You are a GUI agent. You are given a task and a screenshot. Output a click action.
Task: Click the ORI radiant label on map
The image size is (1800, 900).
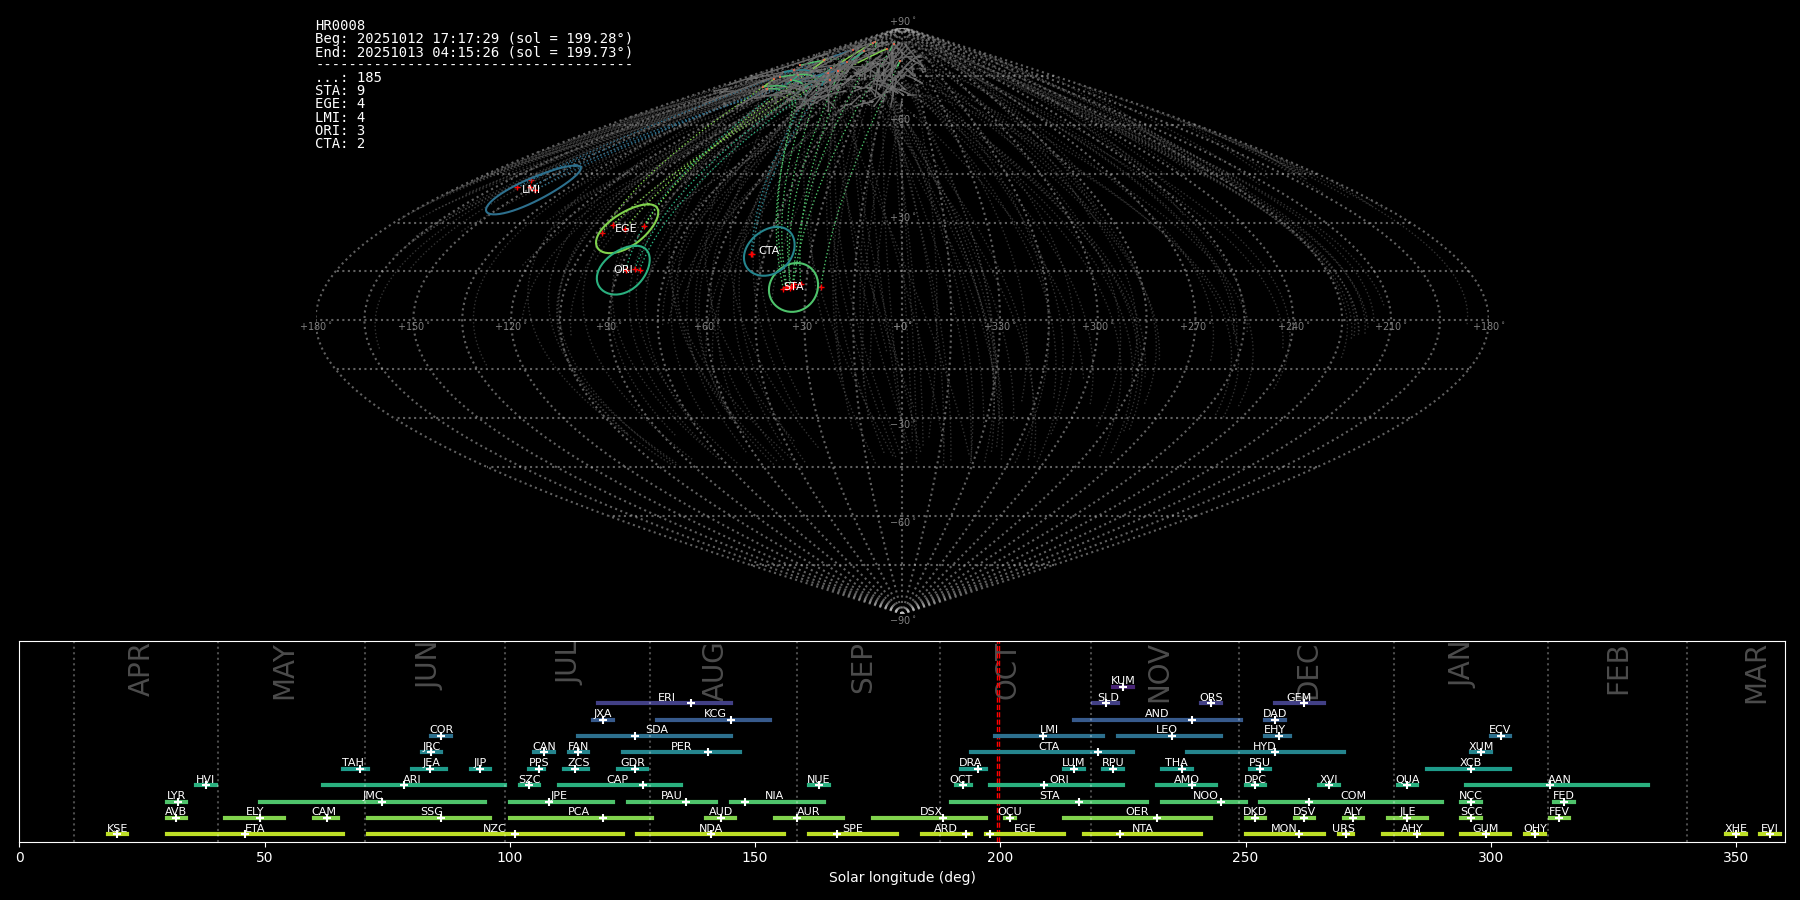pos(622,270)
